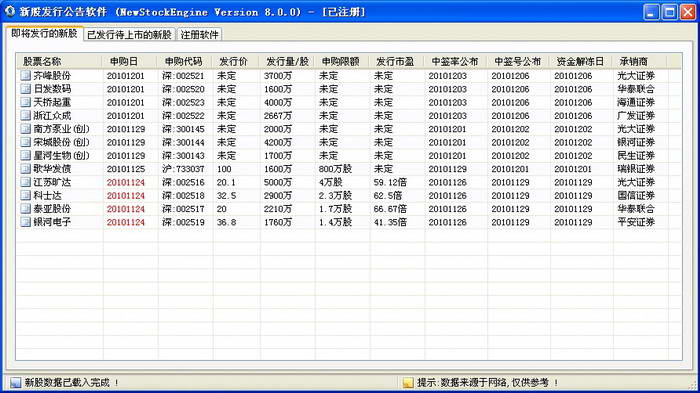This screenshot has width=700, height=393.
Task: Click the yellow hint icon in status bar
Action: coord(408,383)
